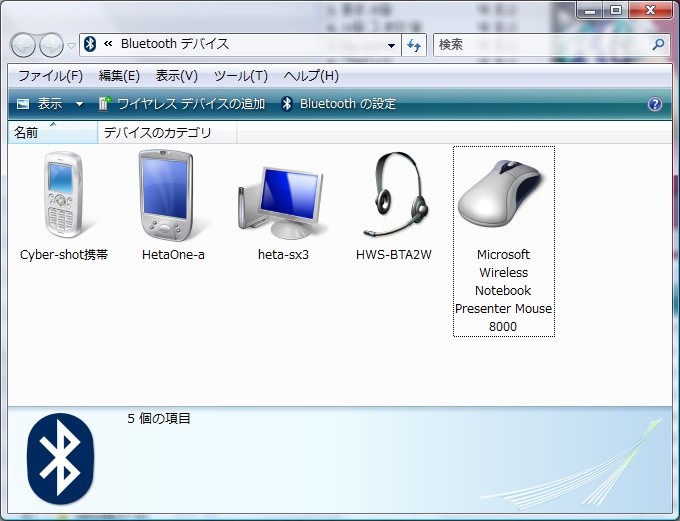Click the refresh button beside address bar
This screenshot has height=521, width=680.
pos(414,45)
